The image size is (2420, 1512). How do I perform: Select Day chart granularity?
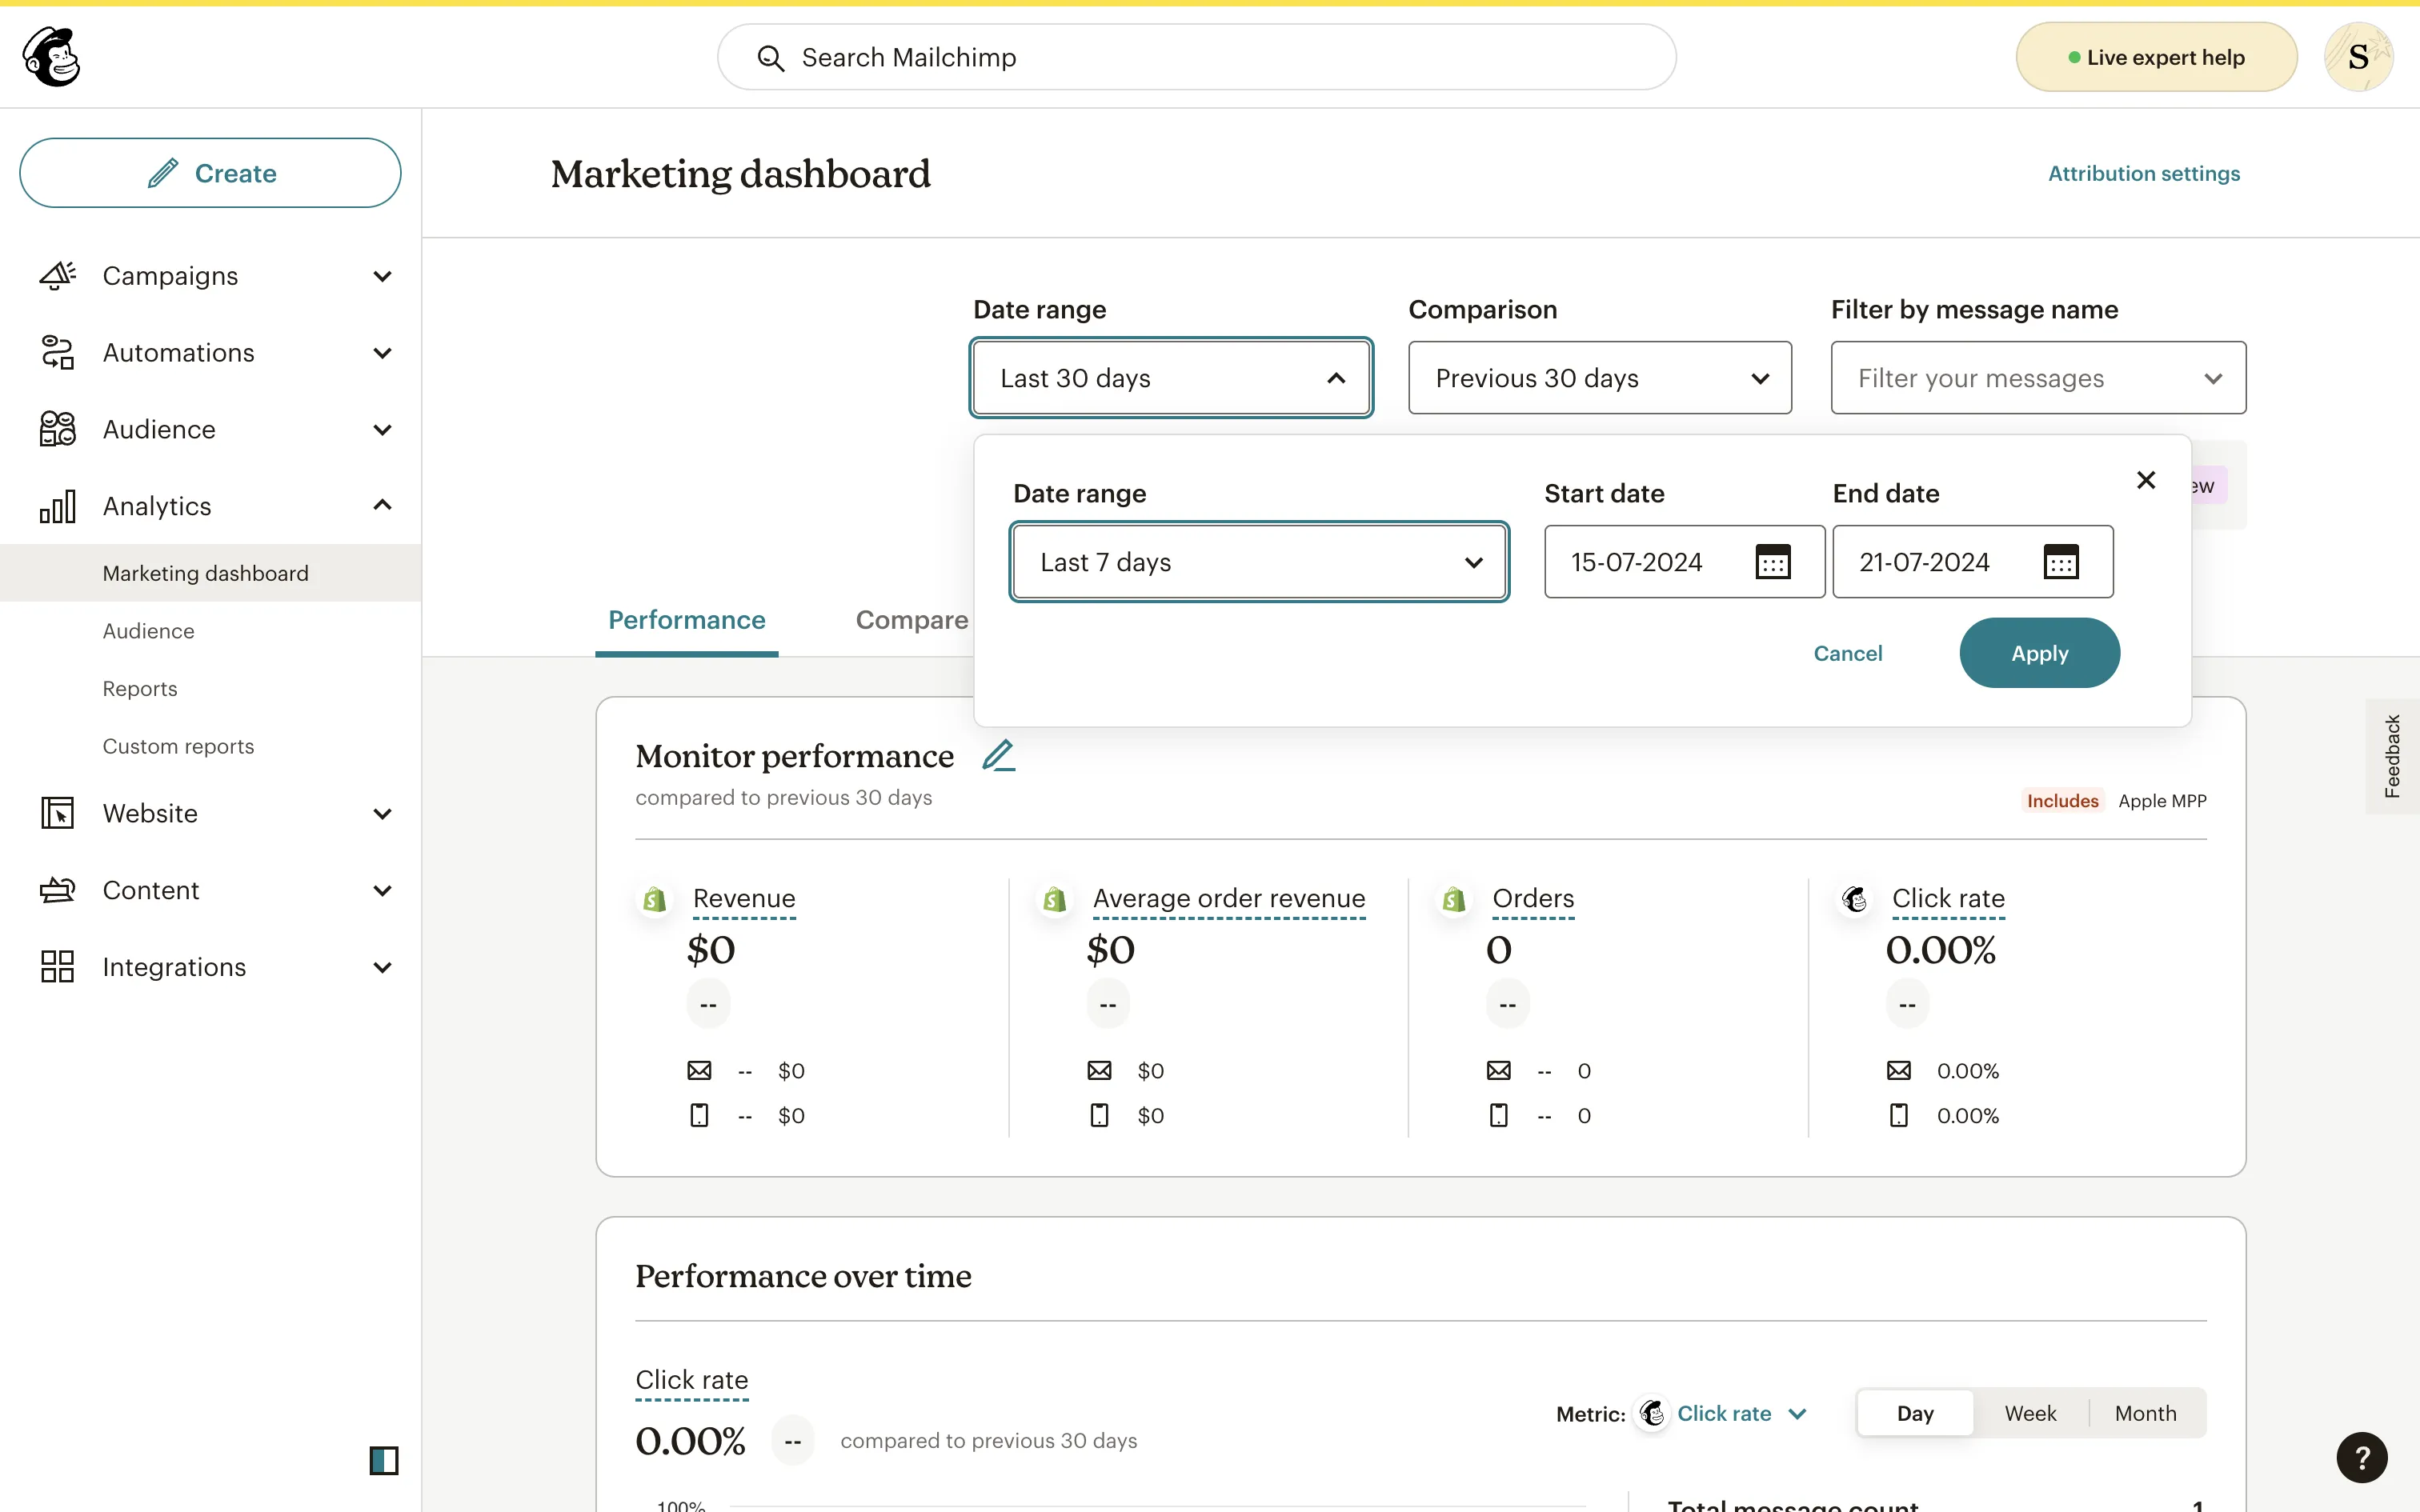click(1915, 1413)
